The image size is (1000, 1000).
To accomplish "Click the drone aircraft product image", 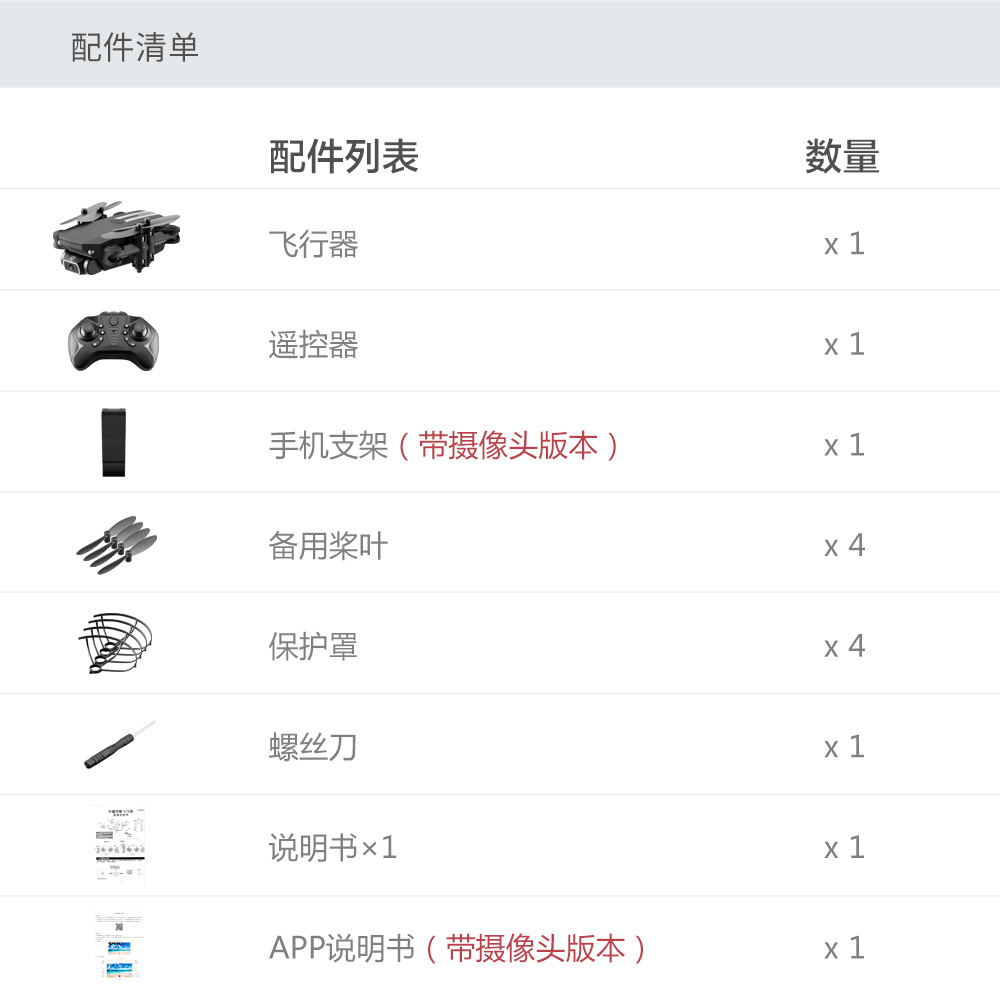I will (x=115, y=238).
